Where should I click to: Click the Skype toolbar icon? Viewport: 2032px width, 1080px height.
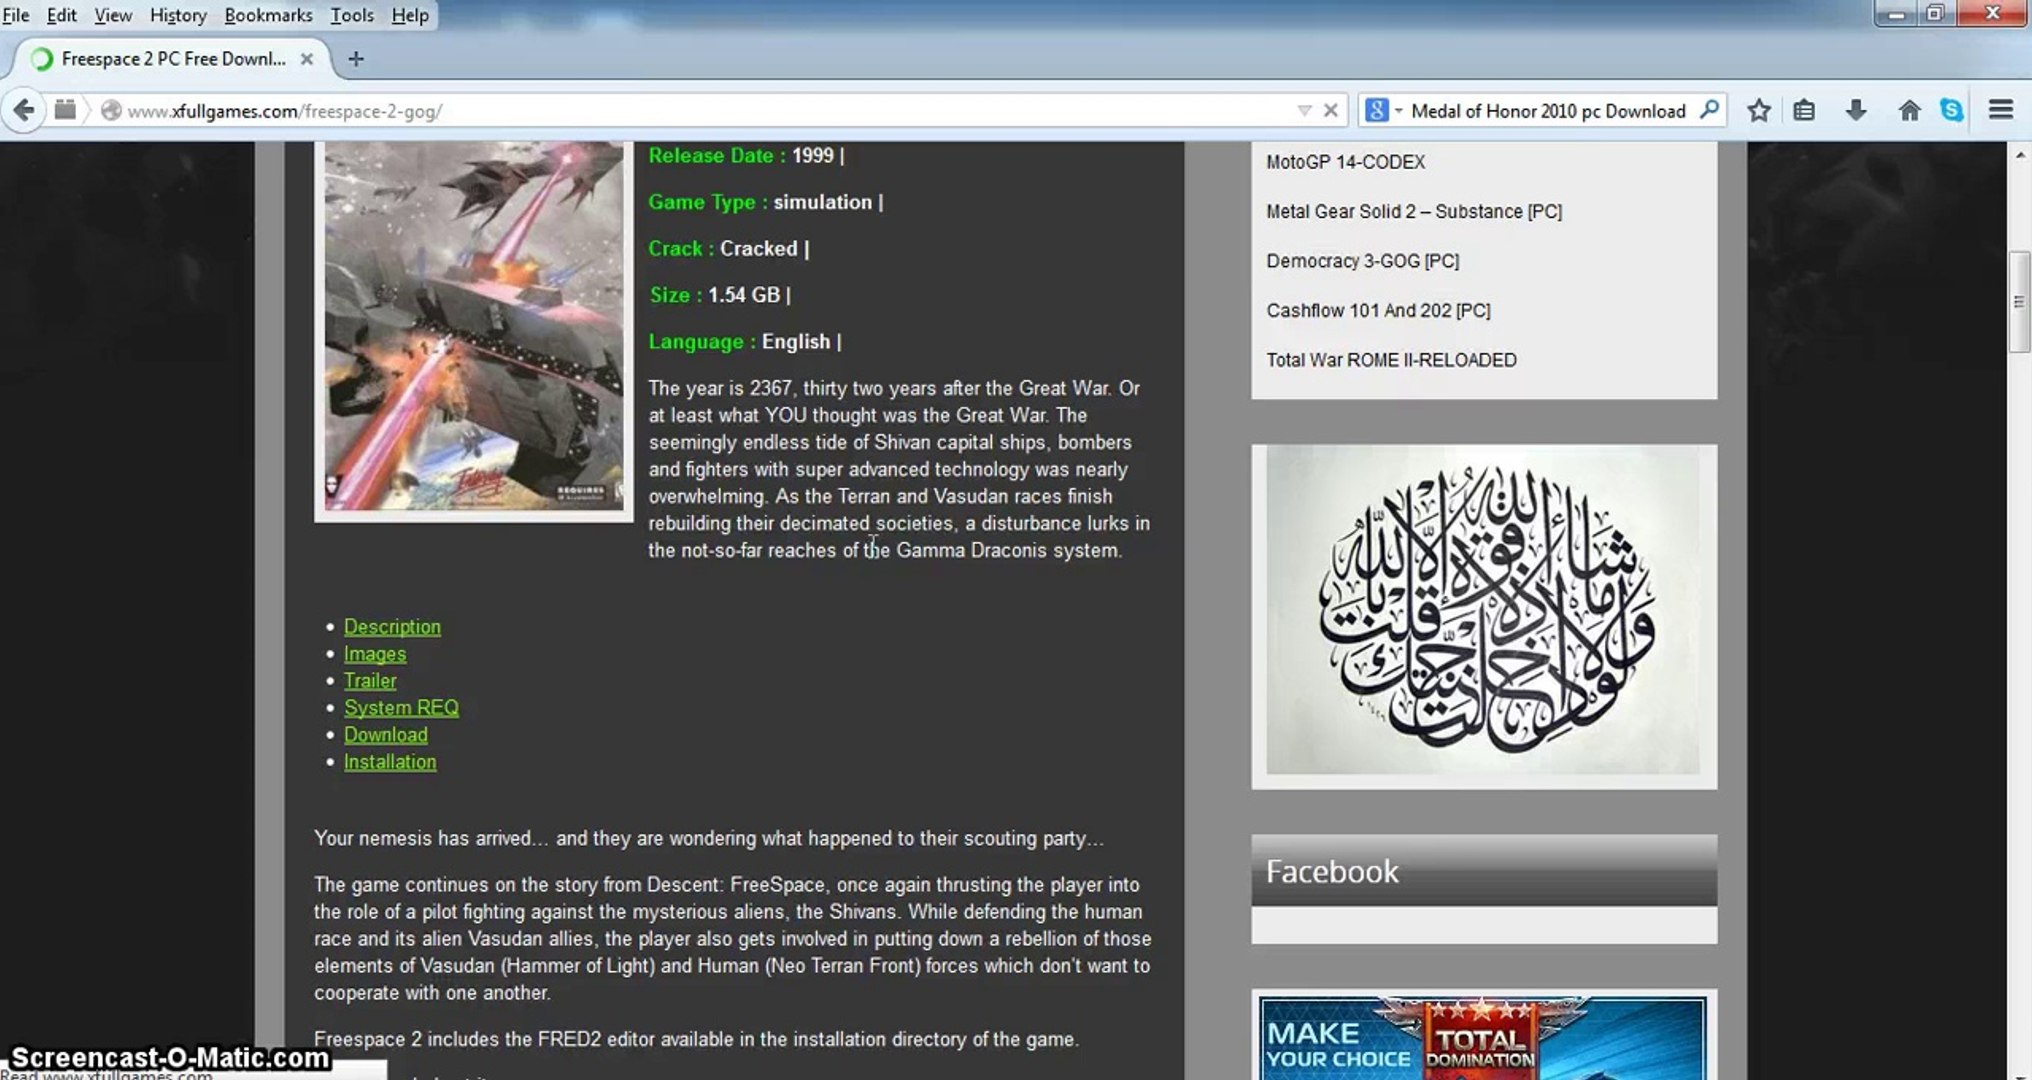point(1952,110)
